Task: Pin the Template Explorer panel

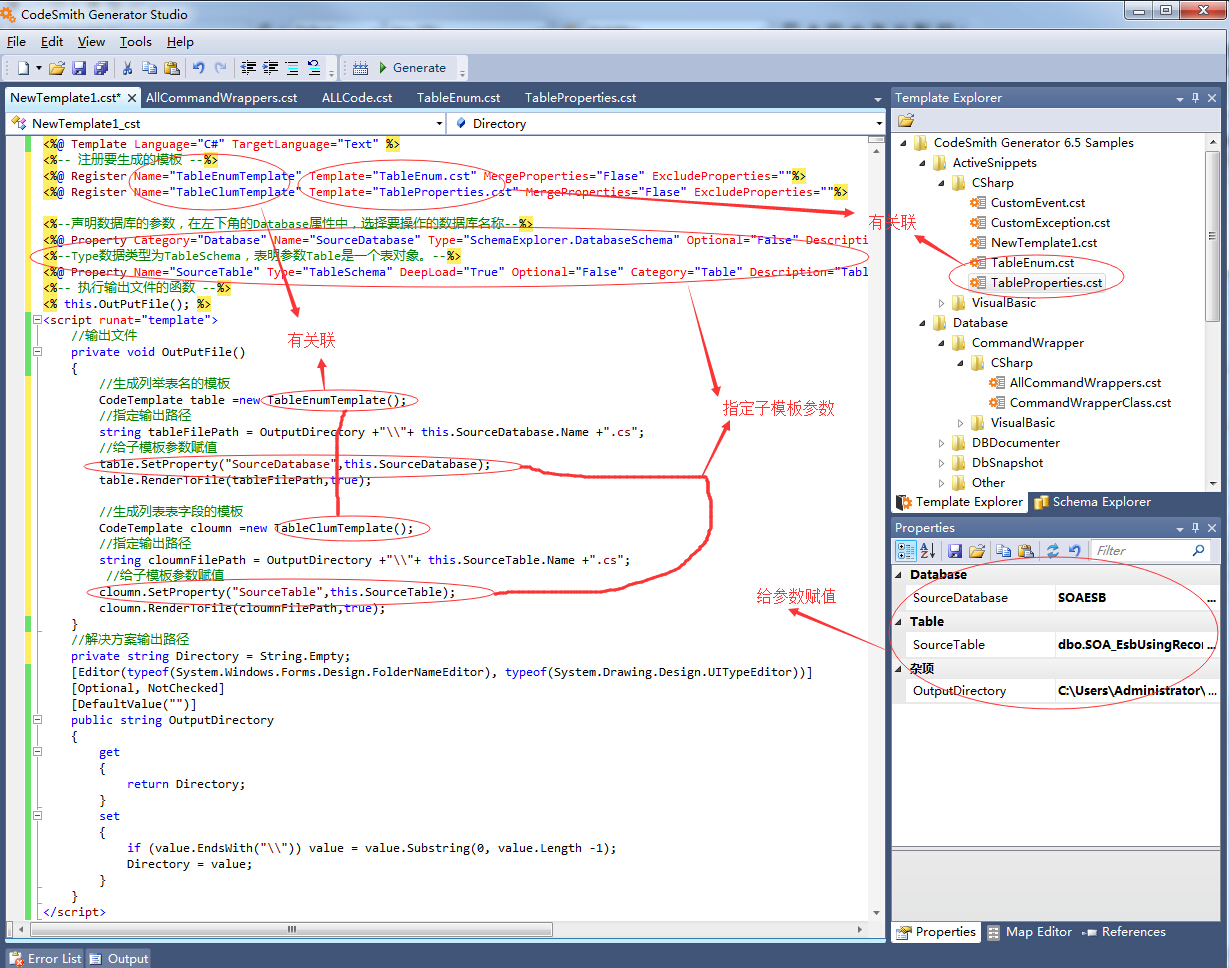Action: click(x=1196, y=98)
